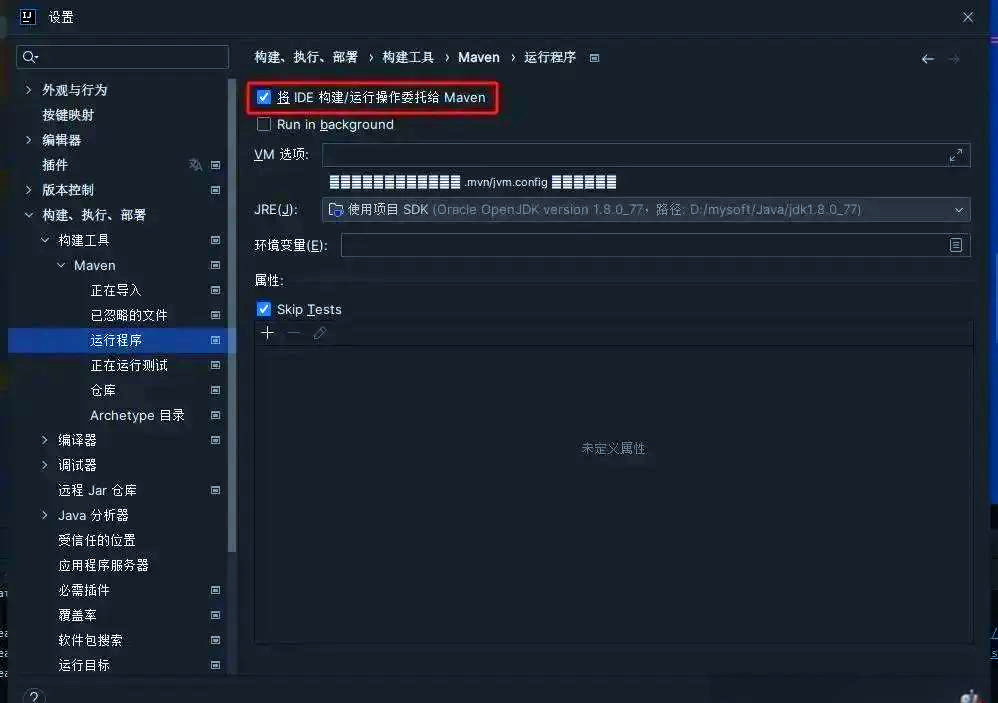Navigate back with the left arrow
This screenshot has width=998, height=703.
(927, 59)
